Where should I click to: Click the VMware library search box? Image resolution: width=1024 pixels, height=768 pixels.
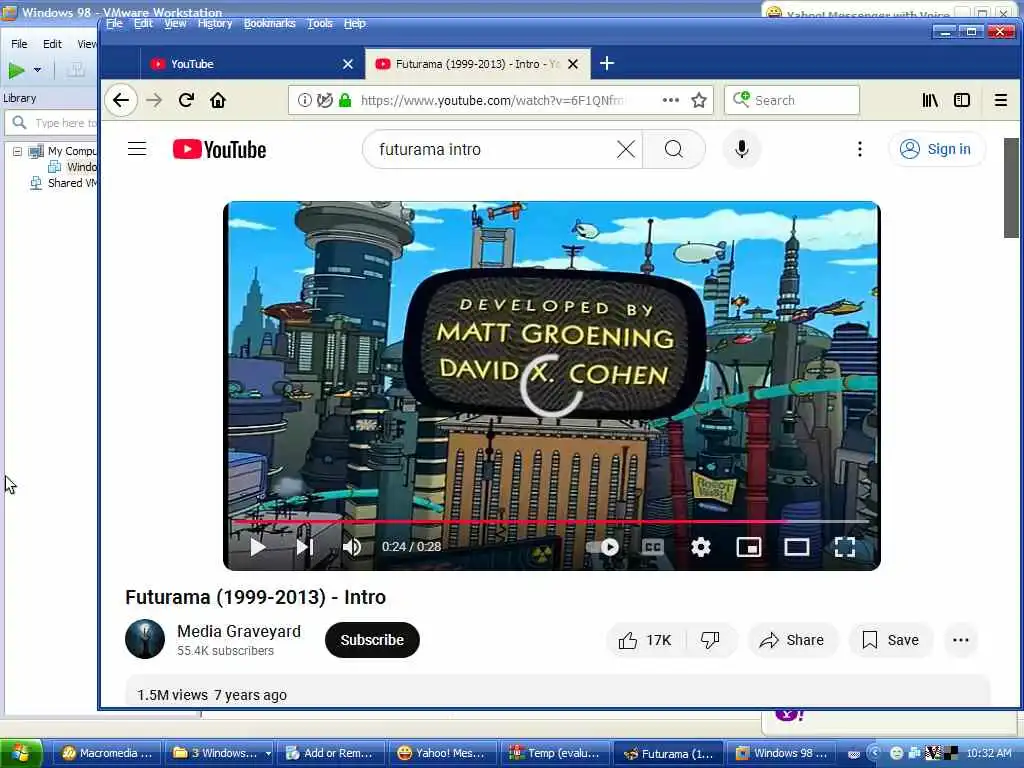51,123
